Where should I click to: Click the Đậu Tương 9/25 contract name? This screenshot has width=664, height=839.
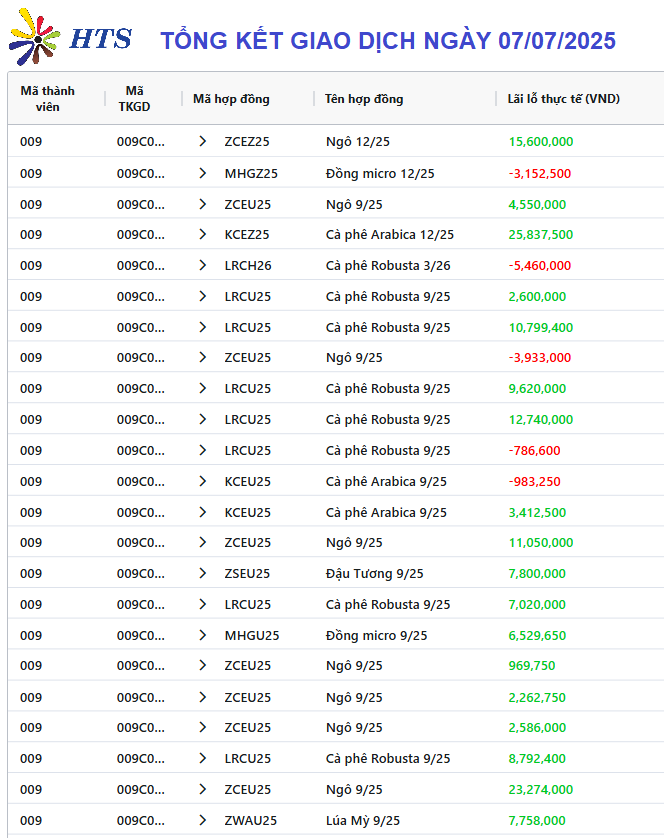tap(375, 574)
